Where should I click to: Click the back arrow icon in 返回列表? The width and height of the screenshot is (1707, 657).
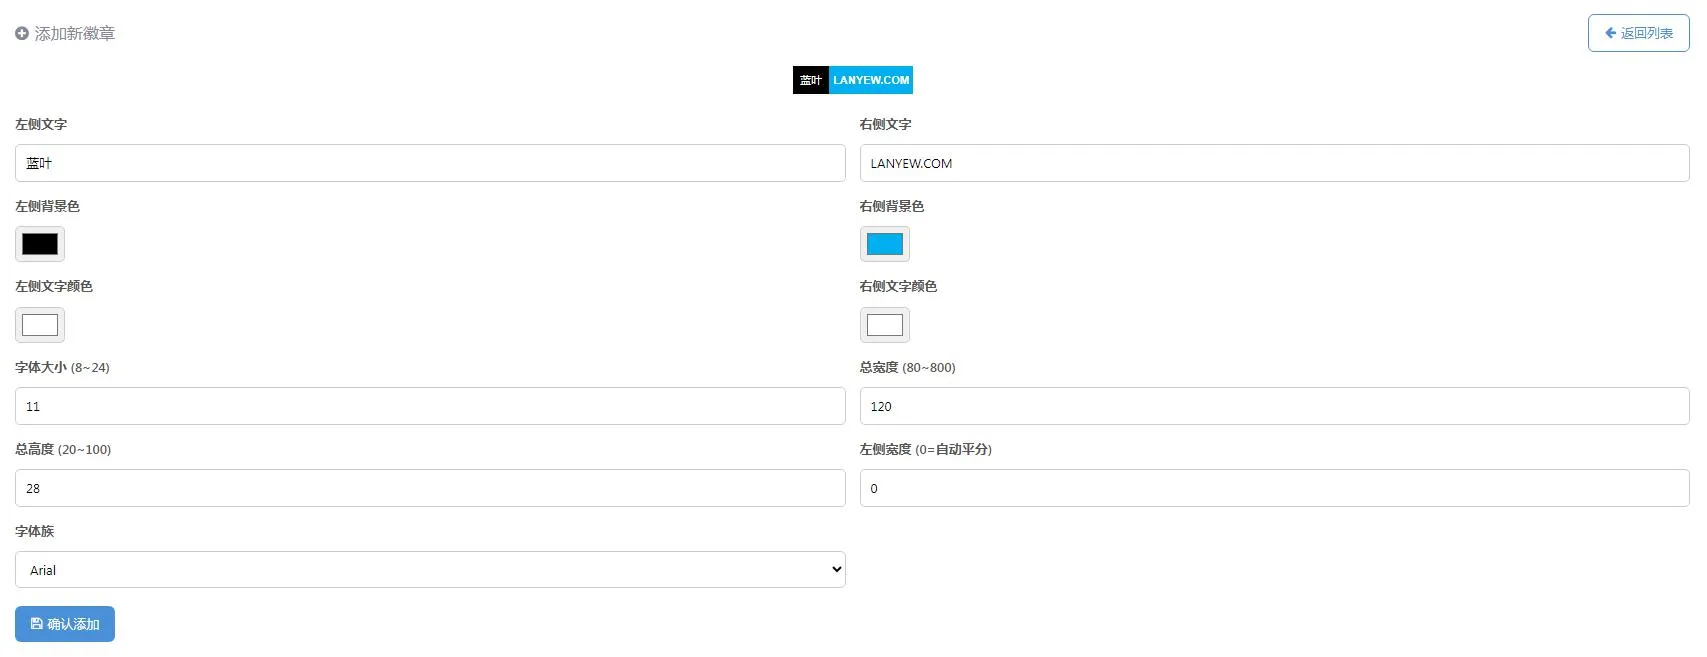[1610, 33]
